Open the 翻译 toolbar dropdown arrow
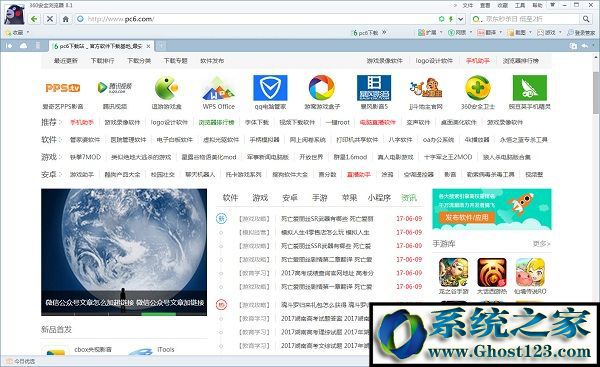The image size is (600, 367). coord(501,33)
